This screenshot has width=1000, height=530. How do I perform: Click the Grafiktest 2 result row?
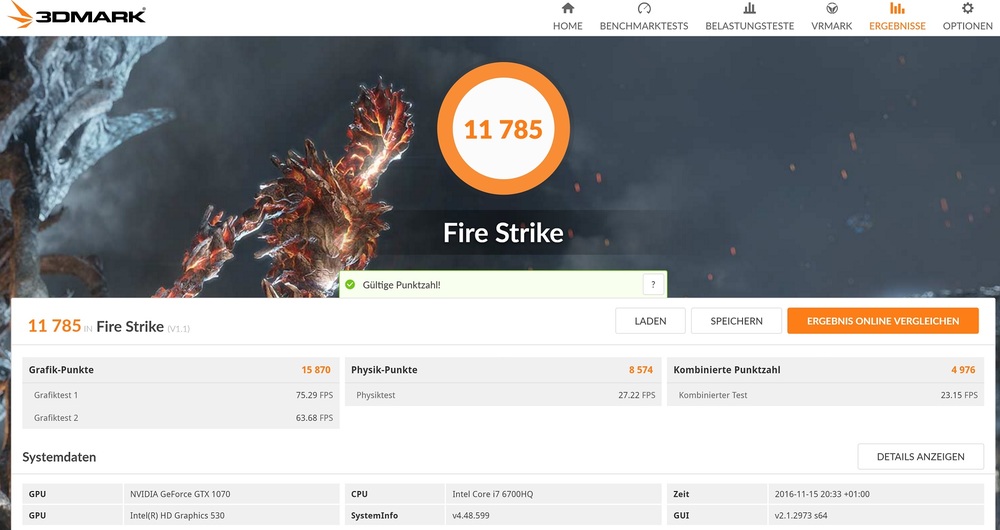(x=181, y=418)
